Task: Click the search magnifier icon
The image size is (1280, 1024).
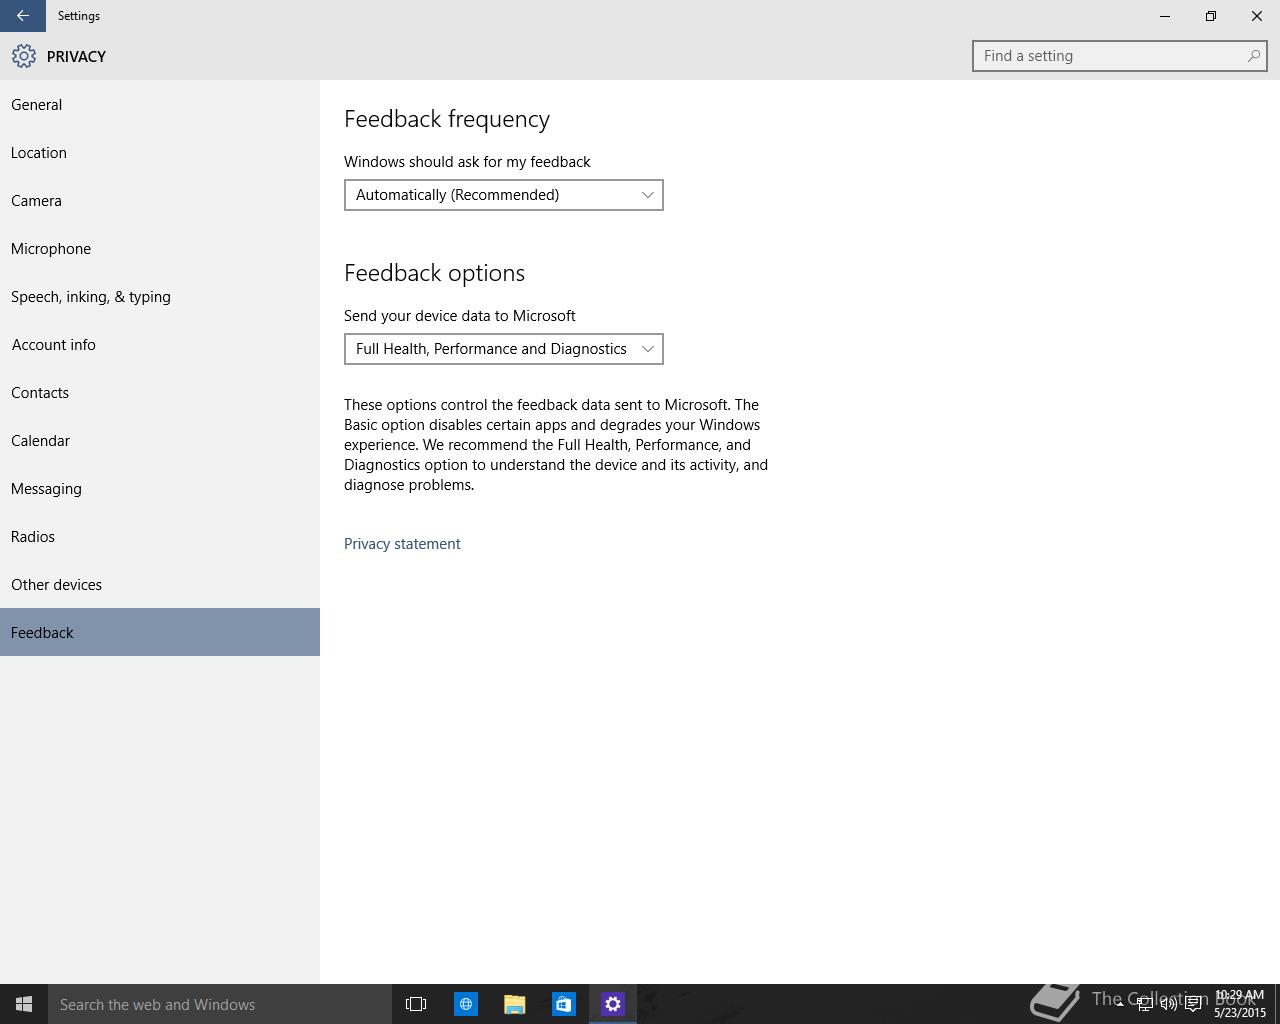Action: 1253,56
